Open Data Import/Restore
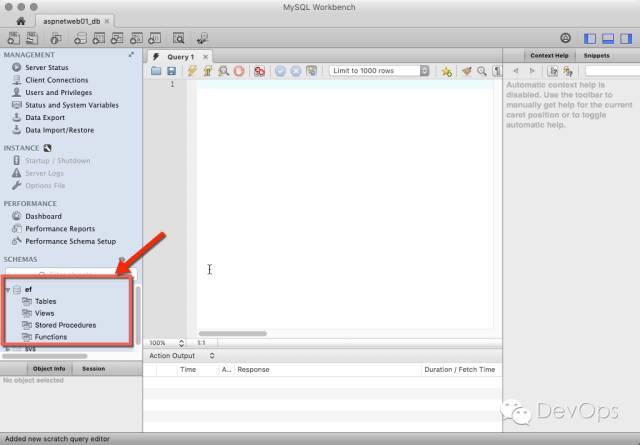640x445 pixels. pyautogui.click(x=60, y=130)
